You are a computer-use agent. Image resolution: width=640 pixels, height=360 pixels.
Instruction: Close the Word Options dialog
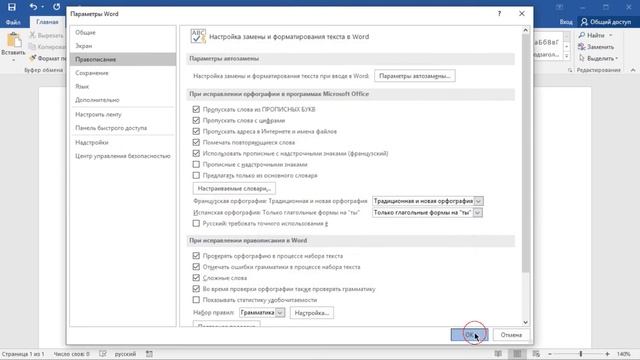pos(522,13)
